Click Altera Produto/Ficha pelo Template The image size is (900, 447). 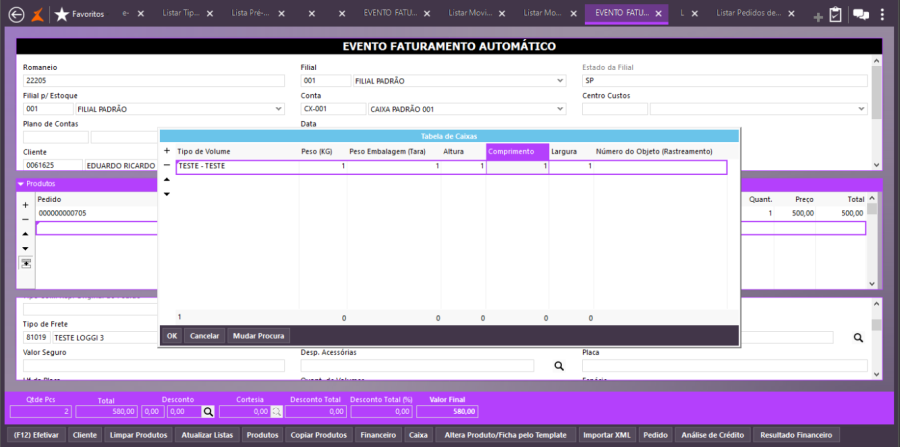pyautogui.click(x=505, y=435)
